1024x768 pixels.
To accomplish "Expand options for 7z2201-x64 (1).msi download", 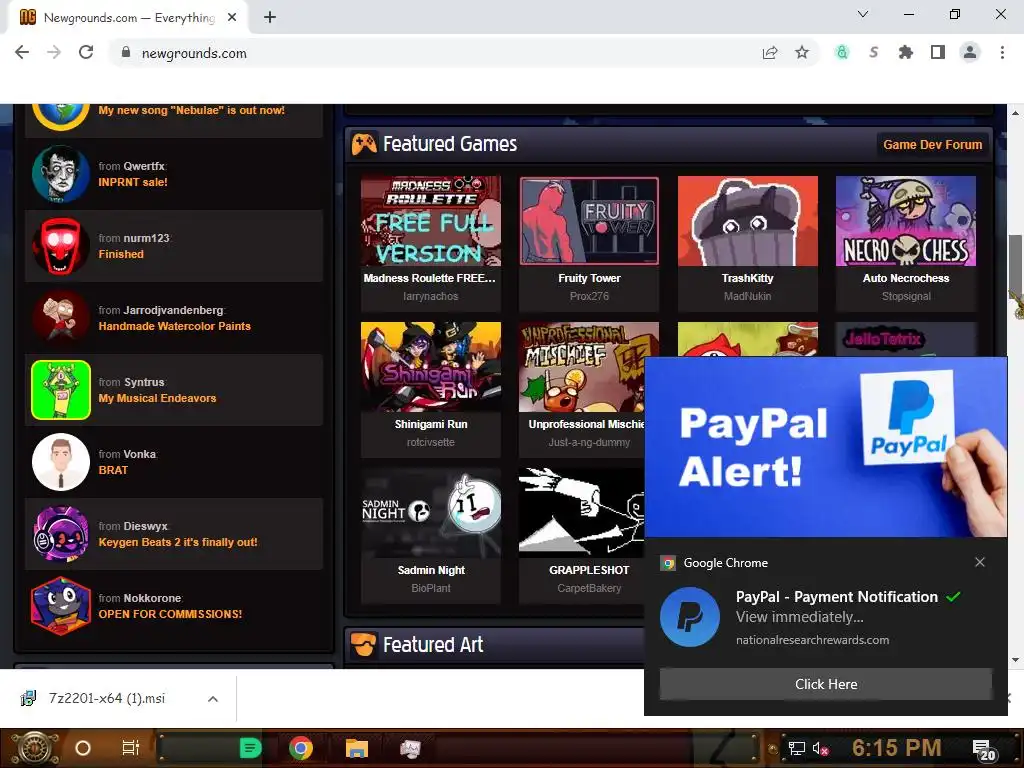I will coord(212,699).
